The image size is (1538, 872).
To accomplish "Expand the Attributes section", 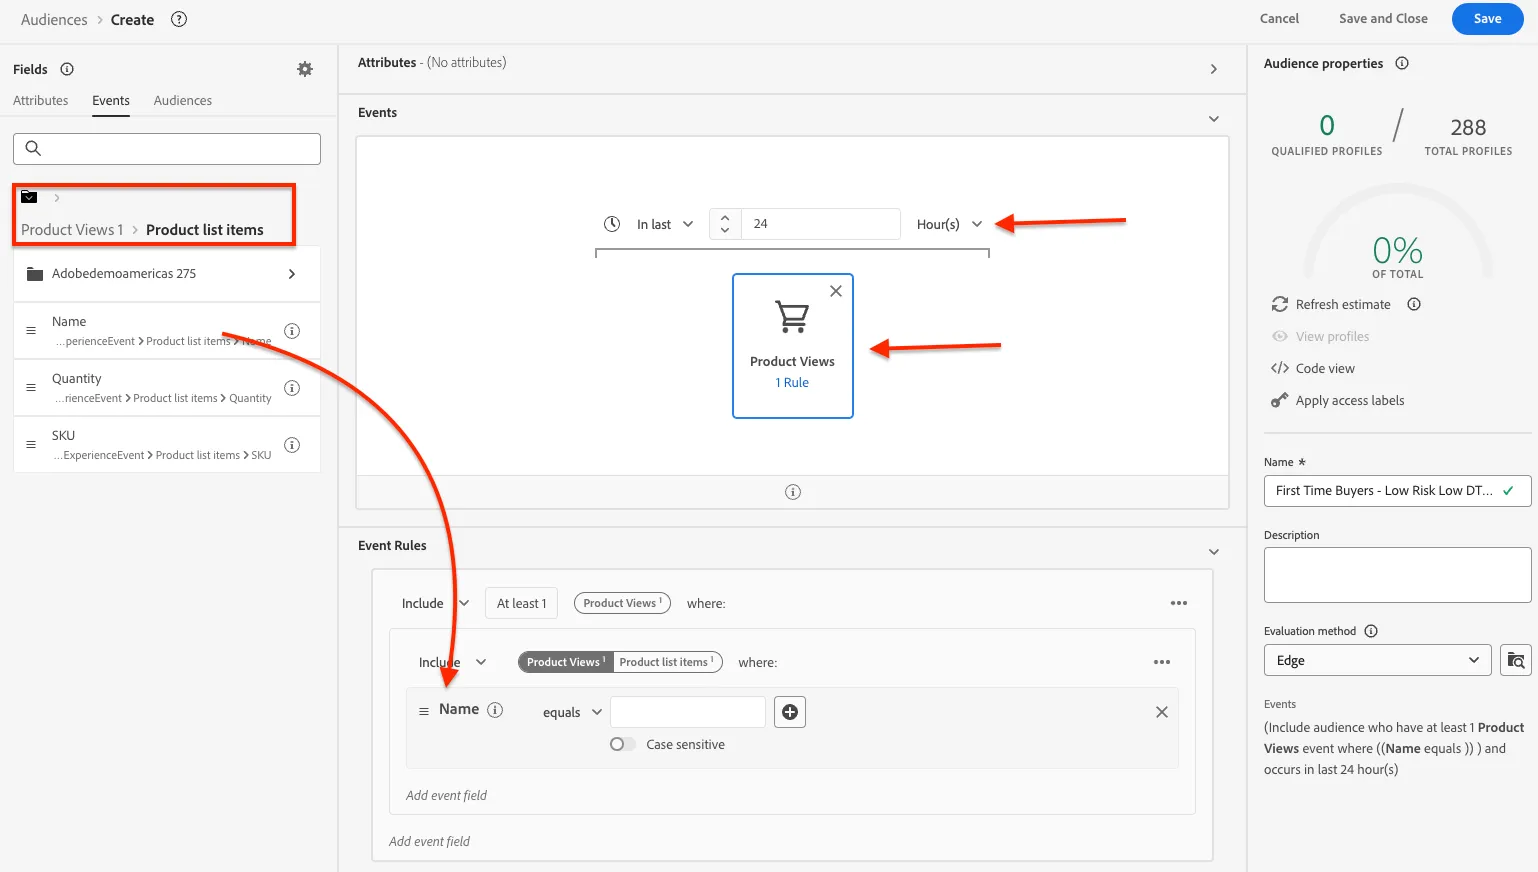I will [x=1214, y=69].
